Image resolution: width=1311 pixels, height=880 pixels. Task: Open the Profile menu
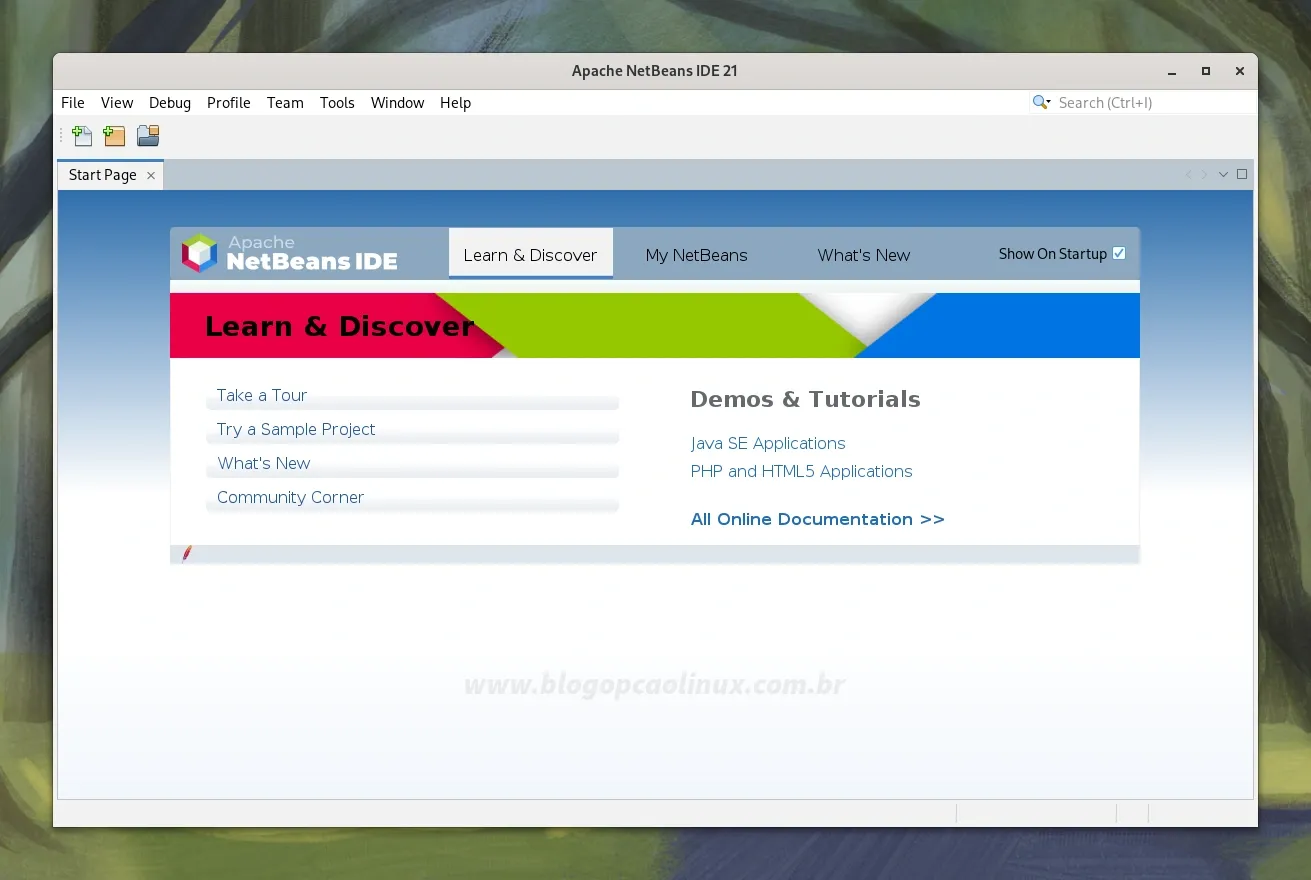229,103
